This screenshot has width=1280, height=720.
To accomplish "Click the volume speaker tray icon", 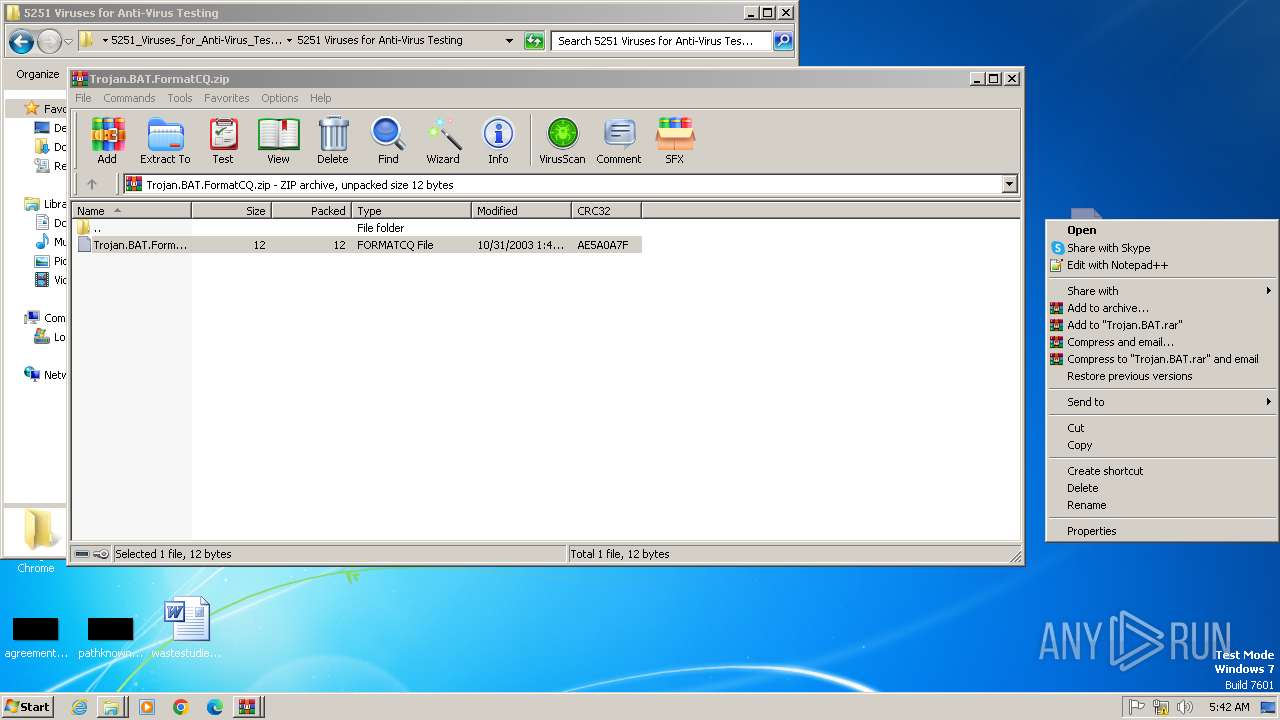I will pyautogui.click(x=1185, y=706).
